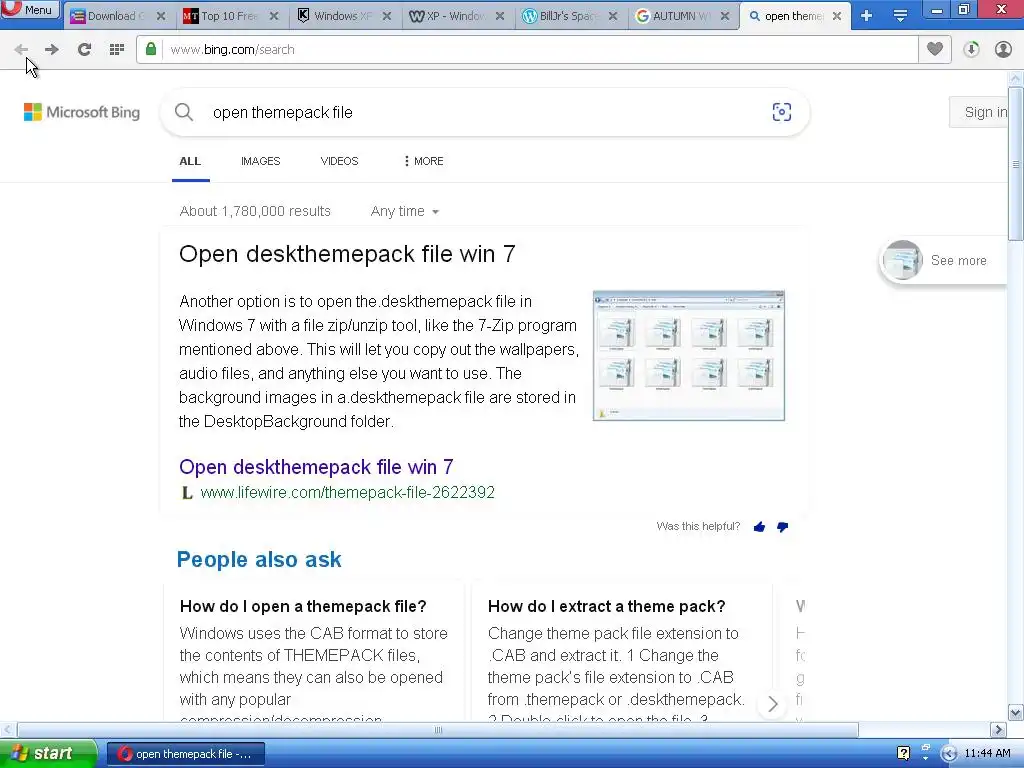
Task: Click the 'Was this helpful?' text
Action: (x=698, y=526)
